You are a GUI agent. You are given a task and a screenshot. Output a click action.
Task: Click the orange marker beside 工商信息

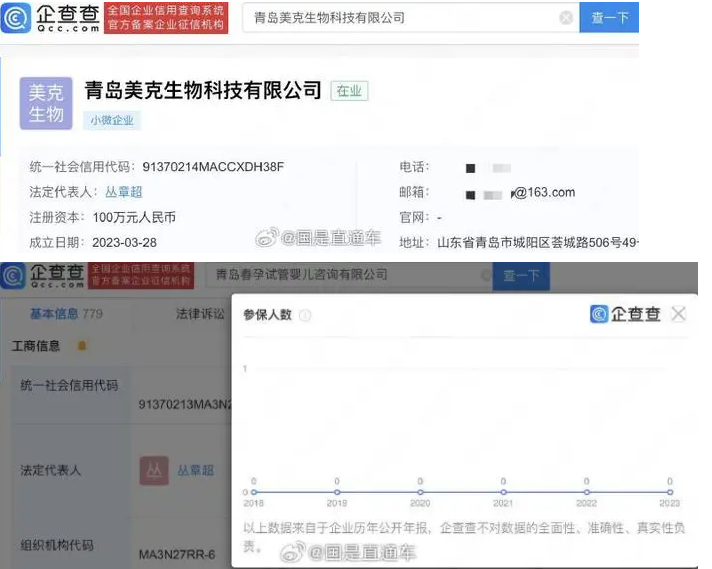pyautogui.click(x=82, y=346)
